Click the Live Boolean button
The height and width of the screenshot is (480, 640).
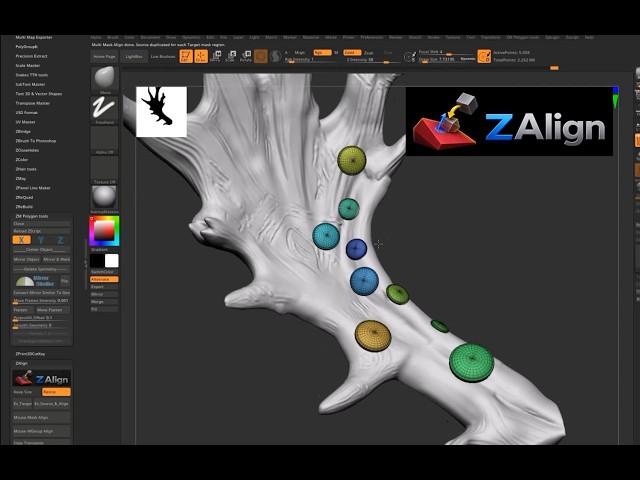click(163, 57)
